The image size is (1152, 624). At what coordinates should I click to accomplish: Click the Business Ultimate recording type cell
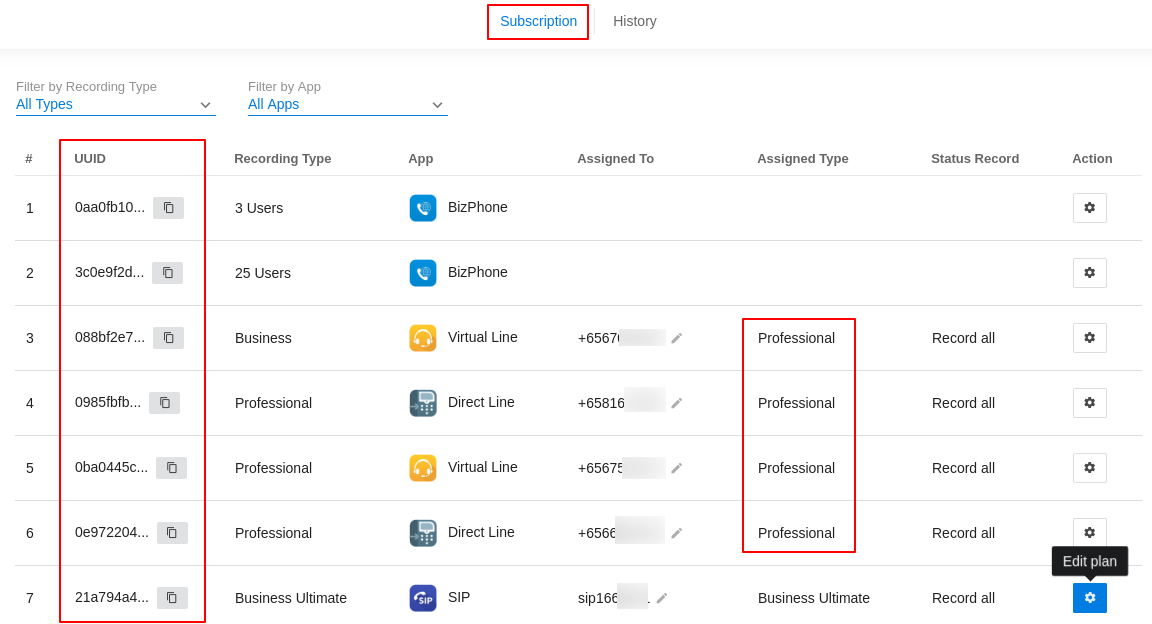290,598
